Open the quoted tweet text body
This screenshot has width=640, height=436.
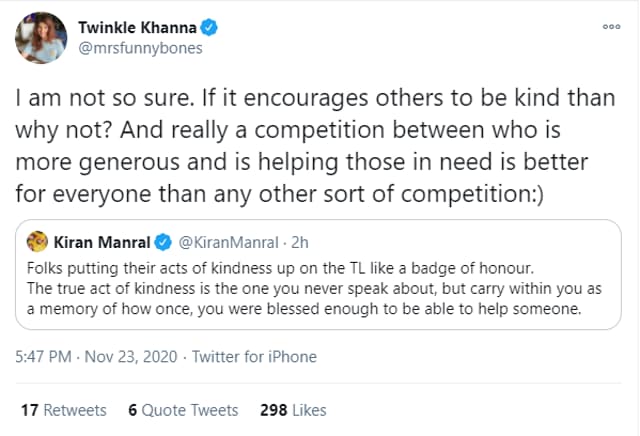coord(314,289)
